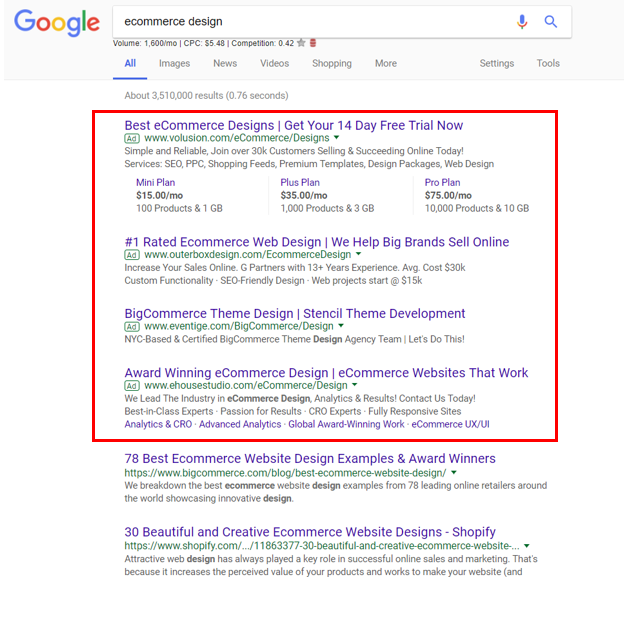The width and height of the screenshot is (624, 640).
Task: Open 30 Beautiful and Creative Ecommerce Designs result
Action: click(310, 532)
